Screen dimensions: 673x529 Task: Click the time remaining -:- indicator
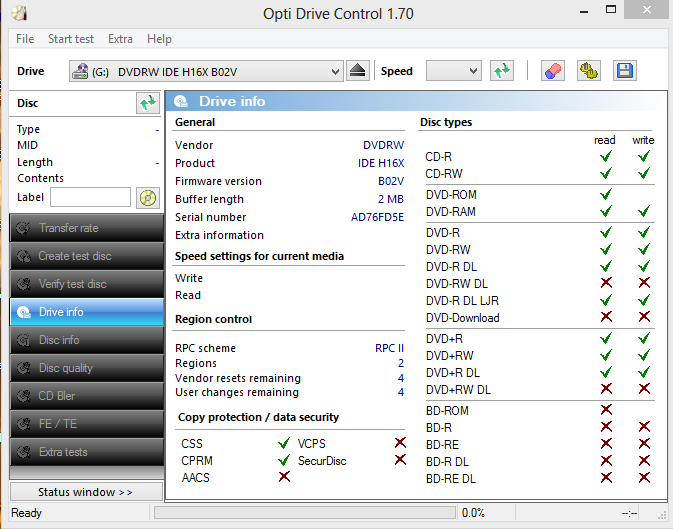coord(629,513)
